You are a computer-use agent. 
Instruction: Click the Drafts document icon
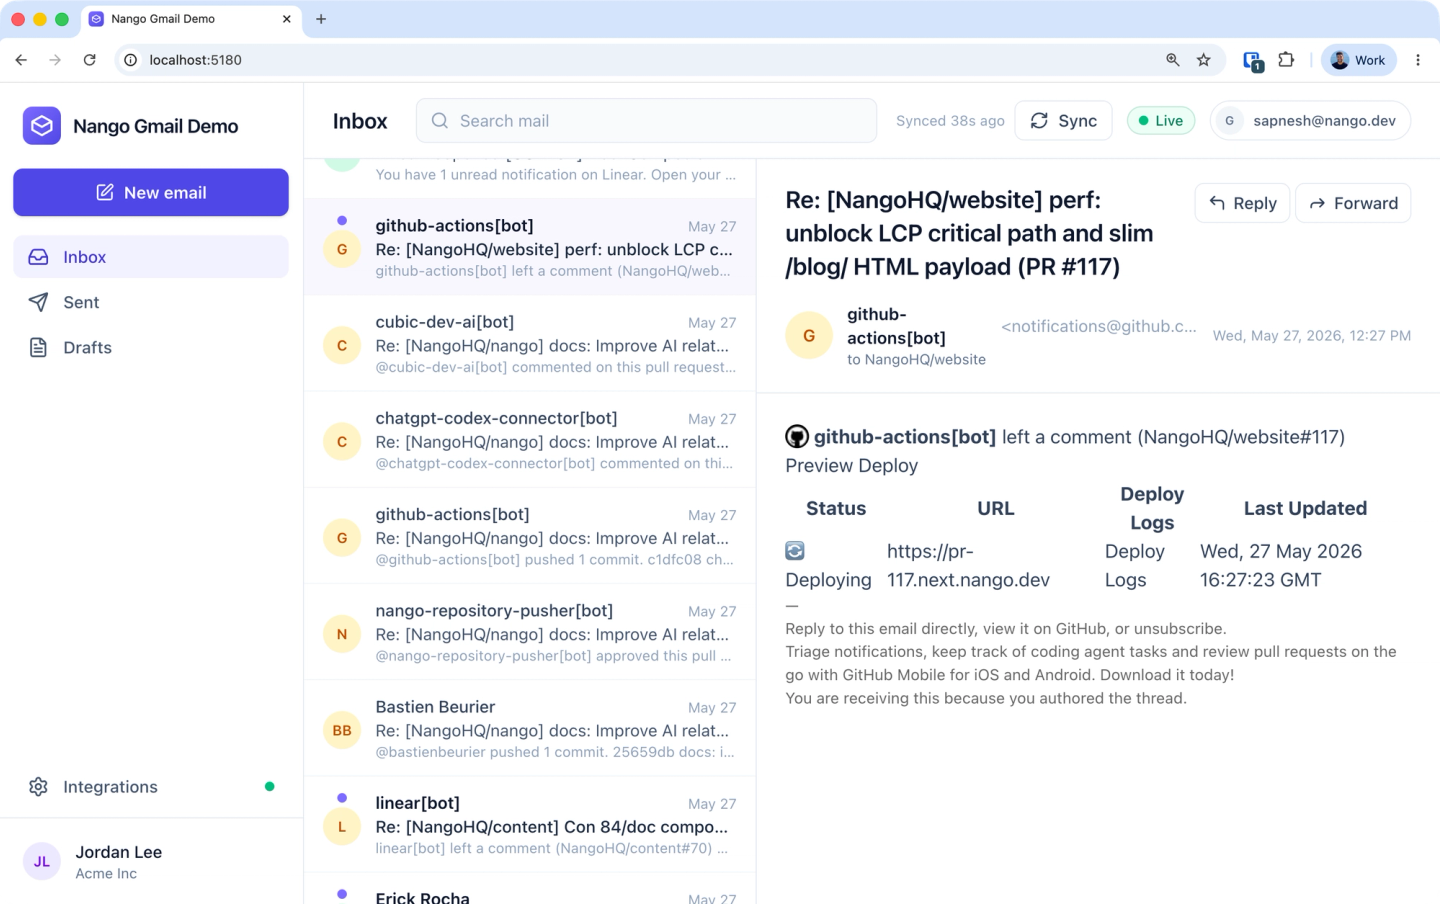[x=38, y=347]
